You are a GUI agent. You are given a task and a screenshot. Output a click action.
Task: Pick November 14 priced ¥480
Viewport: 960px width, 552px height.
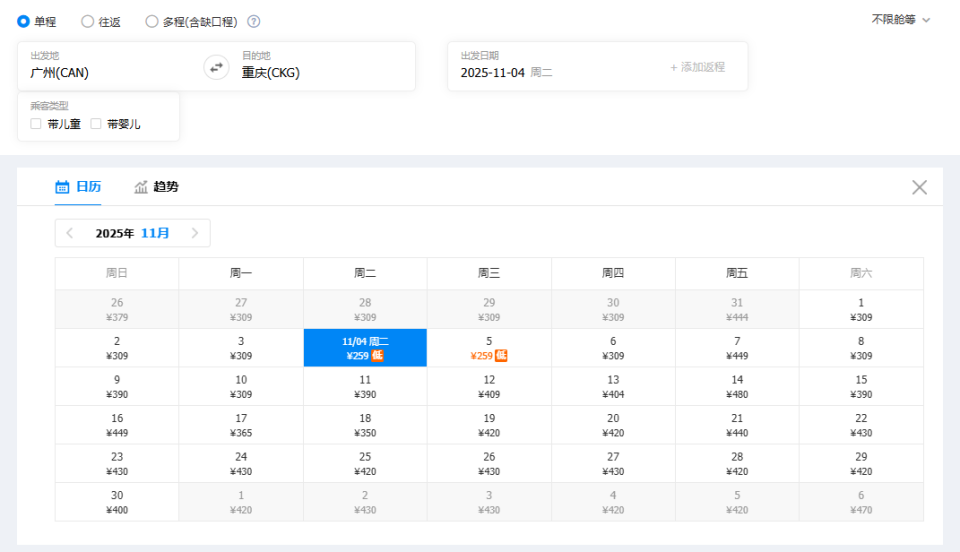pyautogui.click(x=737, y=386)
